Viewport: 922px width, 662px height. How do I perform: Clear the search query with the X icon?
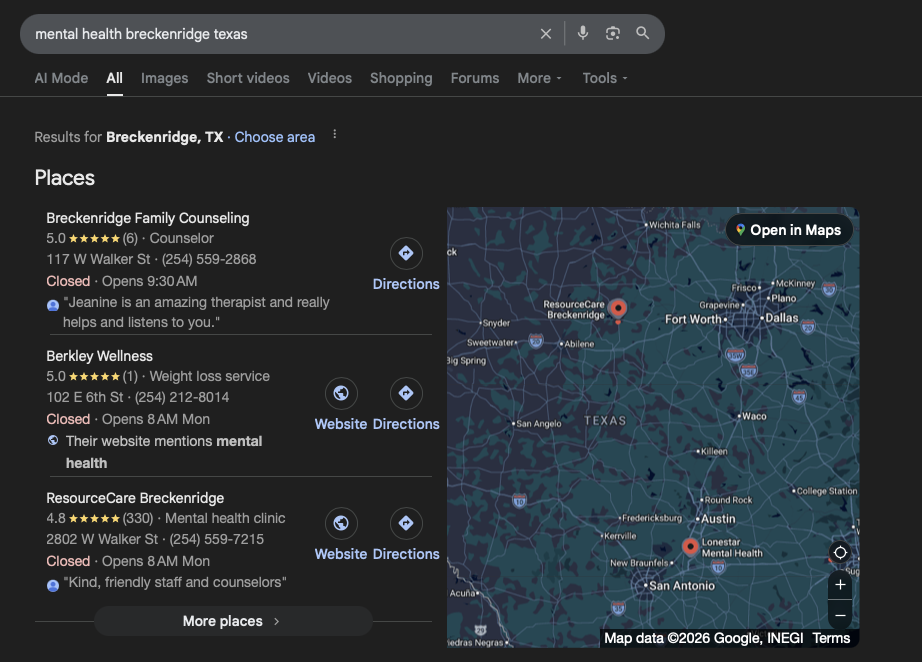point(546,33)
